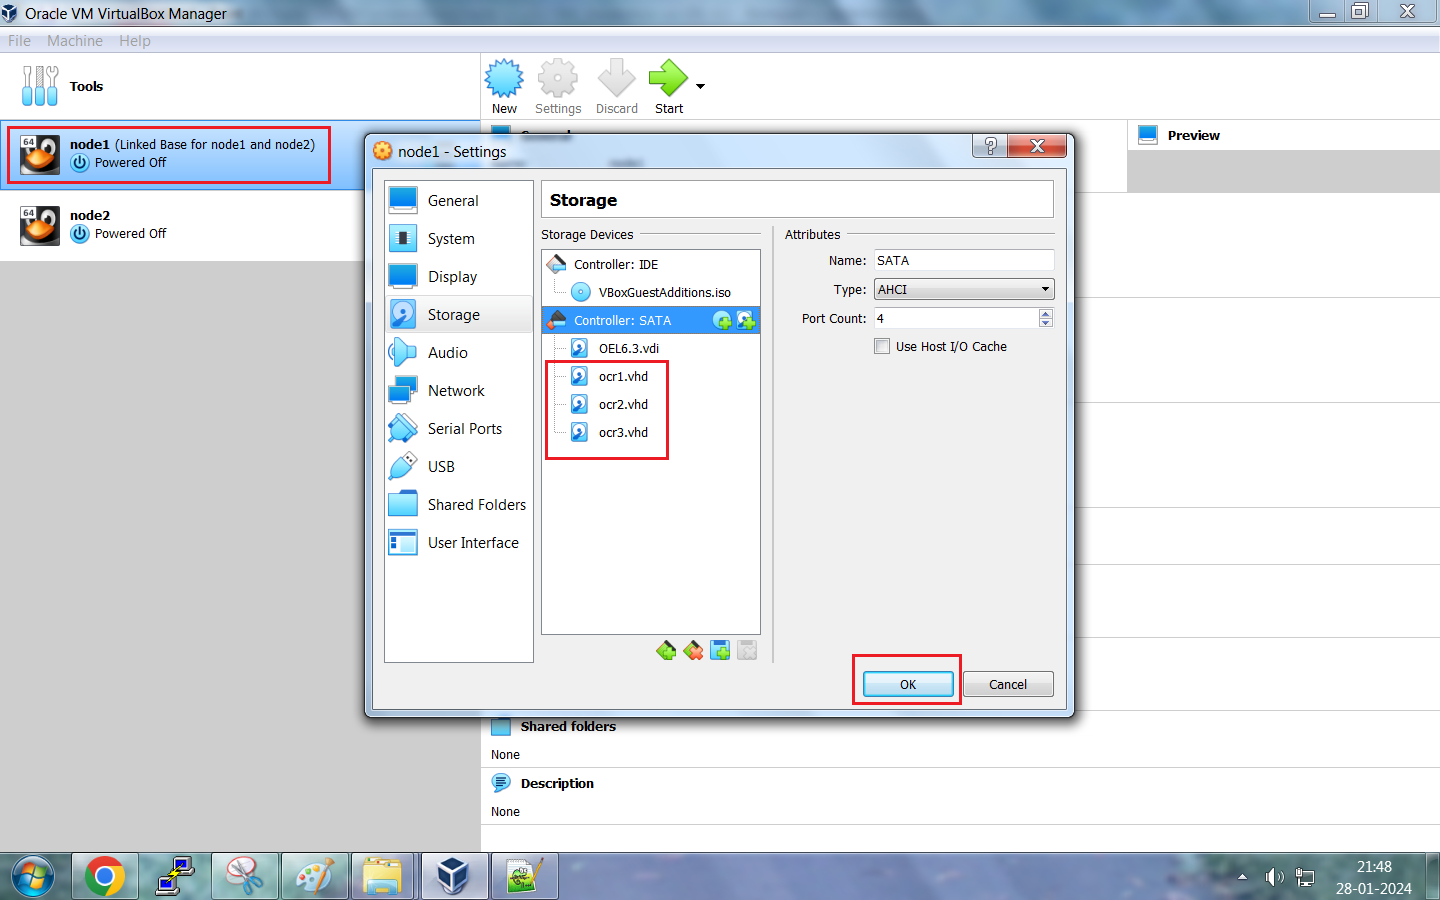Click the volume speaker tray icon
The image size is (1440, 900).
pyautogui.click(x=1274, y=877)
